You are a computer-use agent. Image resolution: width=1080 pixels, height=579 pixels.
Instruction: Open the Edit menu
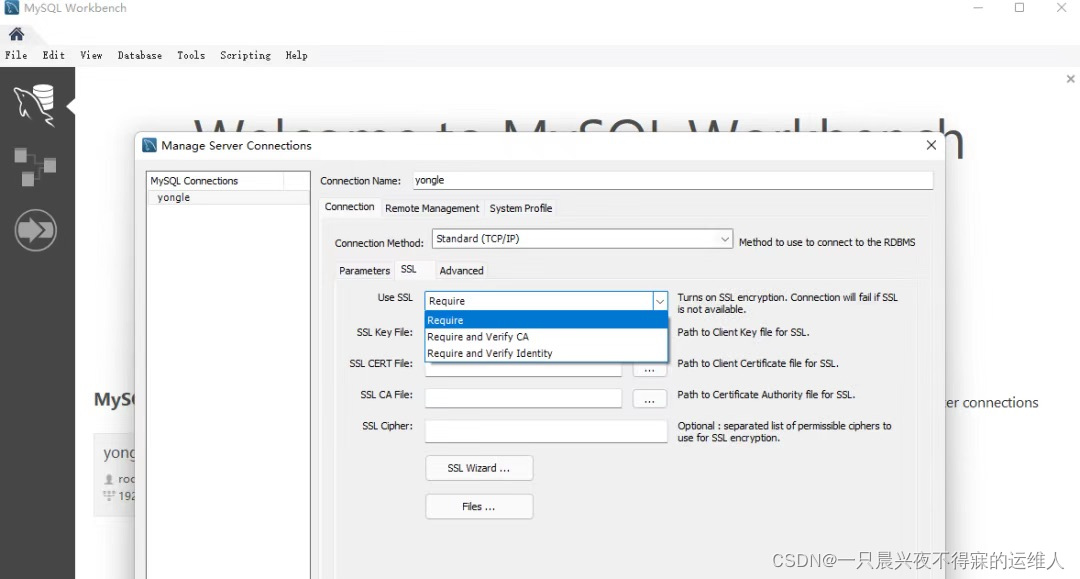(x=53, y=55)
